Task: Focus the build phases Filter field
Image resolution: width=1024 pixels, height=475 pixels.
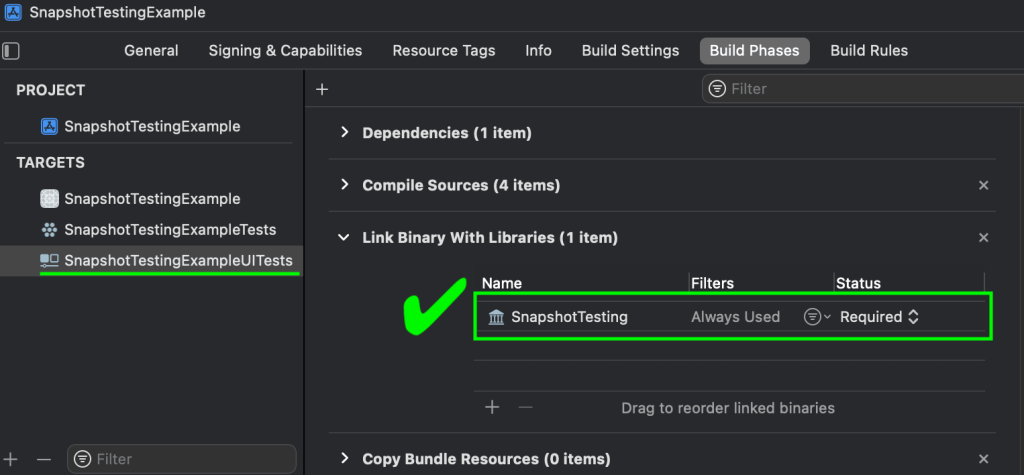Action: click(863, 89)
